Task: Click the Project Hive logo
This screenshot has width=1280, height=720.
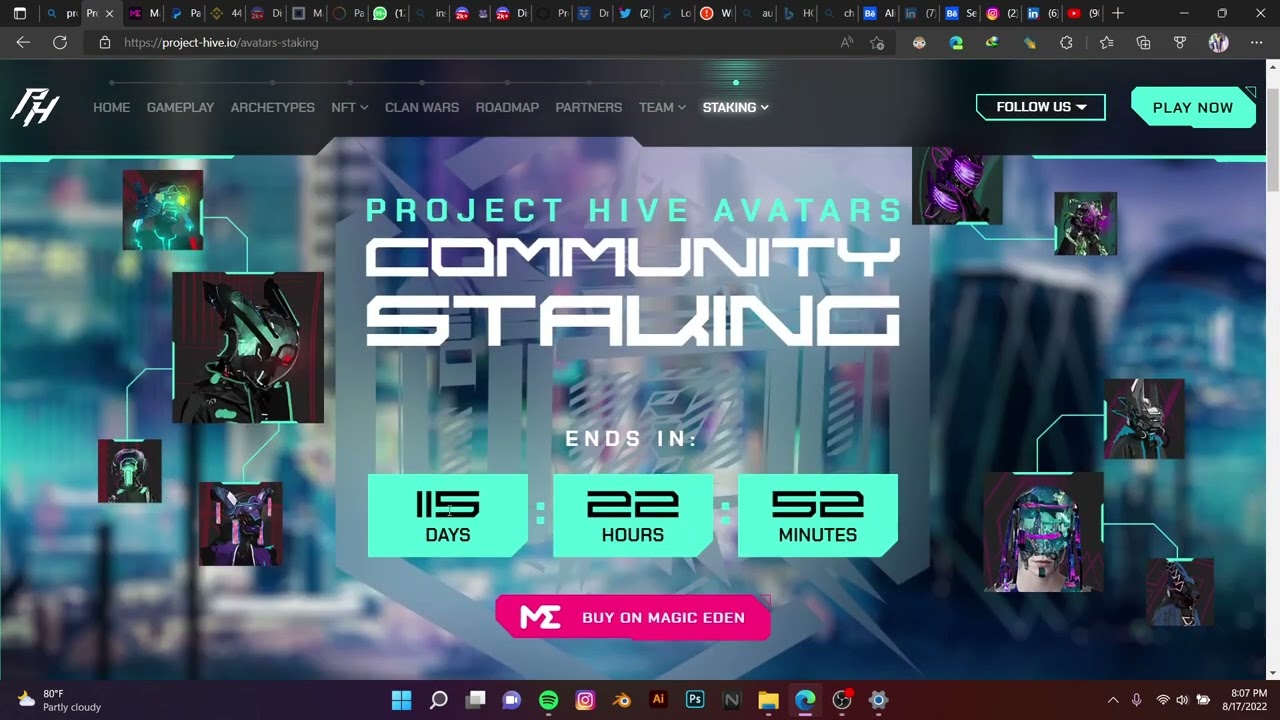Action: [x=35, y=107]
